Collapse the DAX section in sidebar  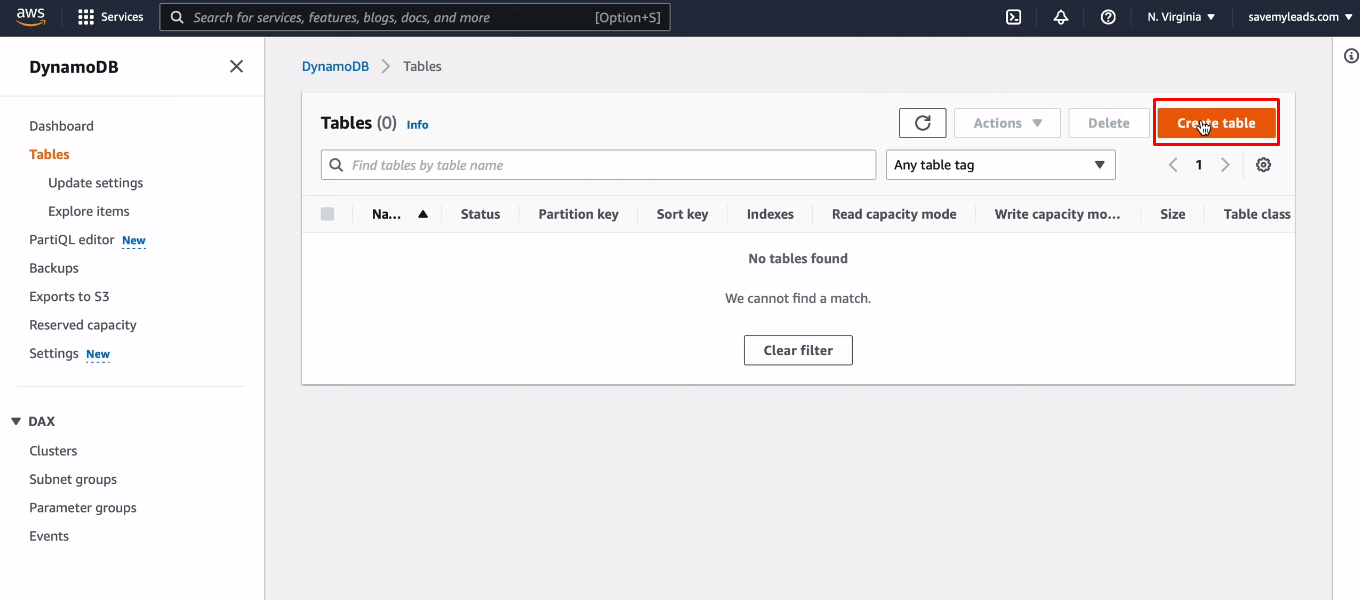click(x=16, y=422)
